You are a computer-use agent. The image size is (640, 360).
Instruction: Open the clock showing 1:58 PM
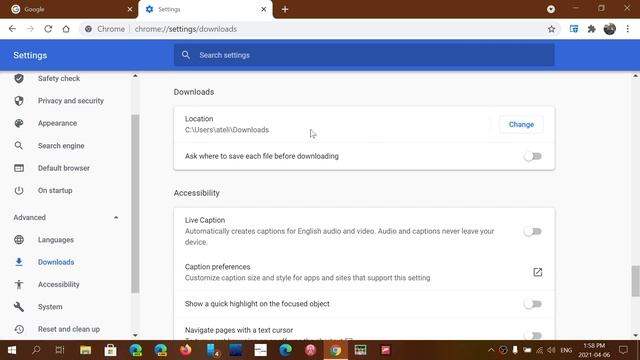594,350
